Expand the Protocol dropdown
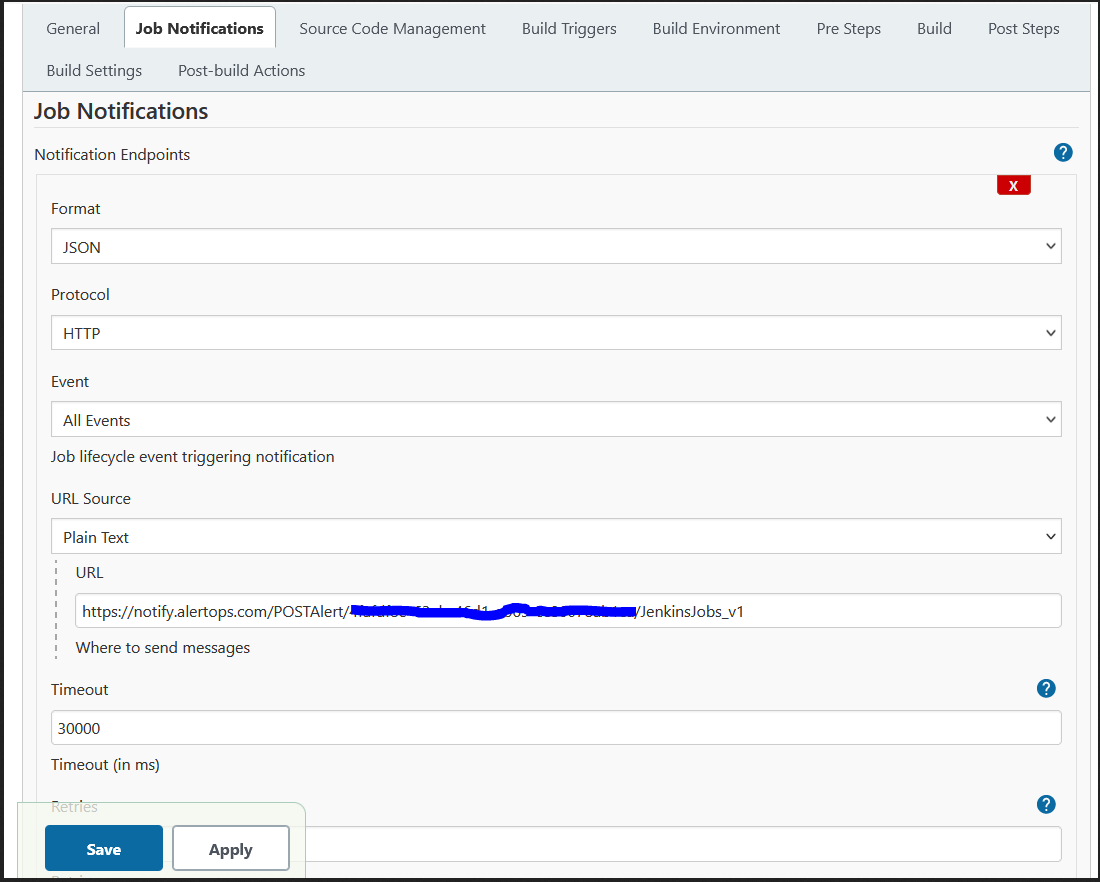 pos(556,333)
